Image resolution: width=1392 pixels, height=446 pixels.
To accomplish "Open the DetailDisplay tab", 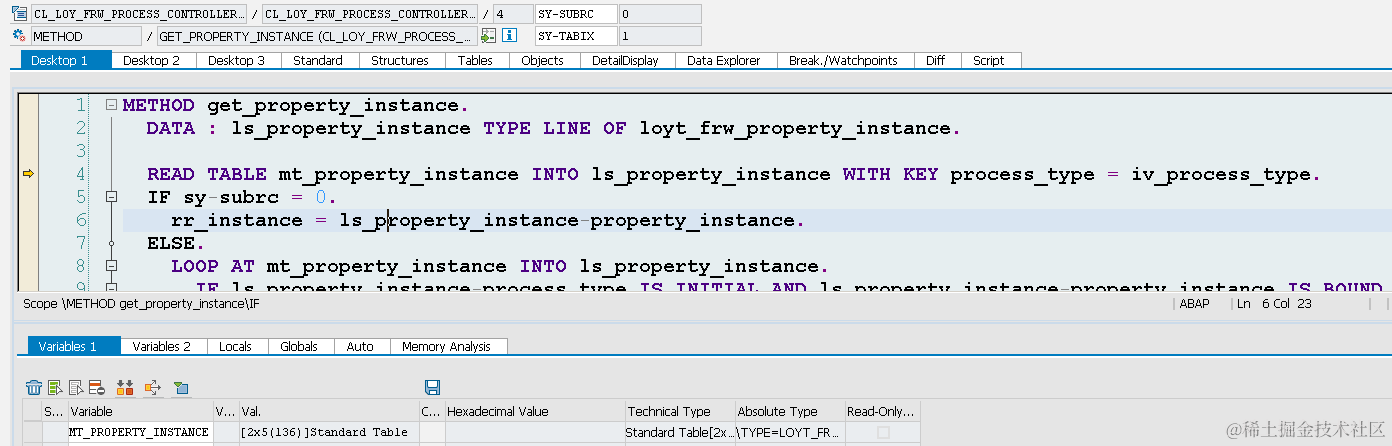I will pos(625,60).
